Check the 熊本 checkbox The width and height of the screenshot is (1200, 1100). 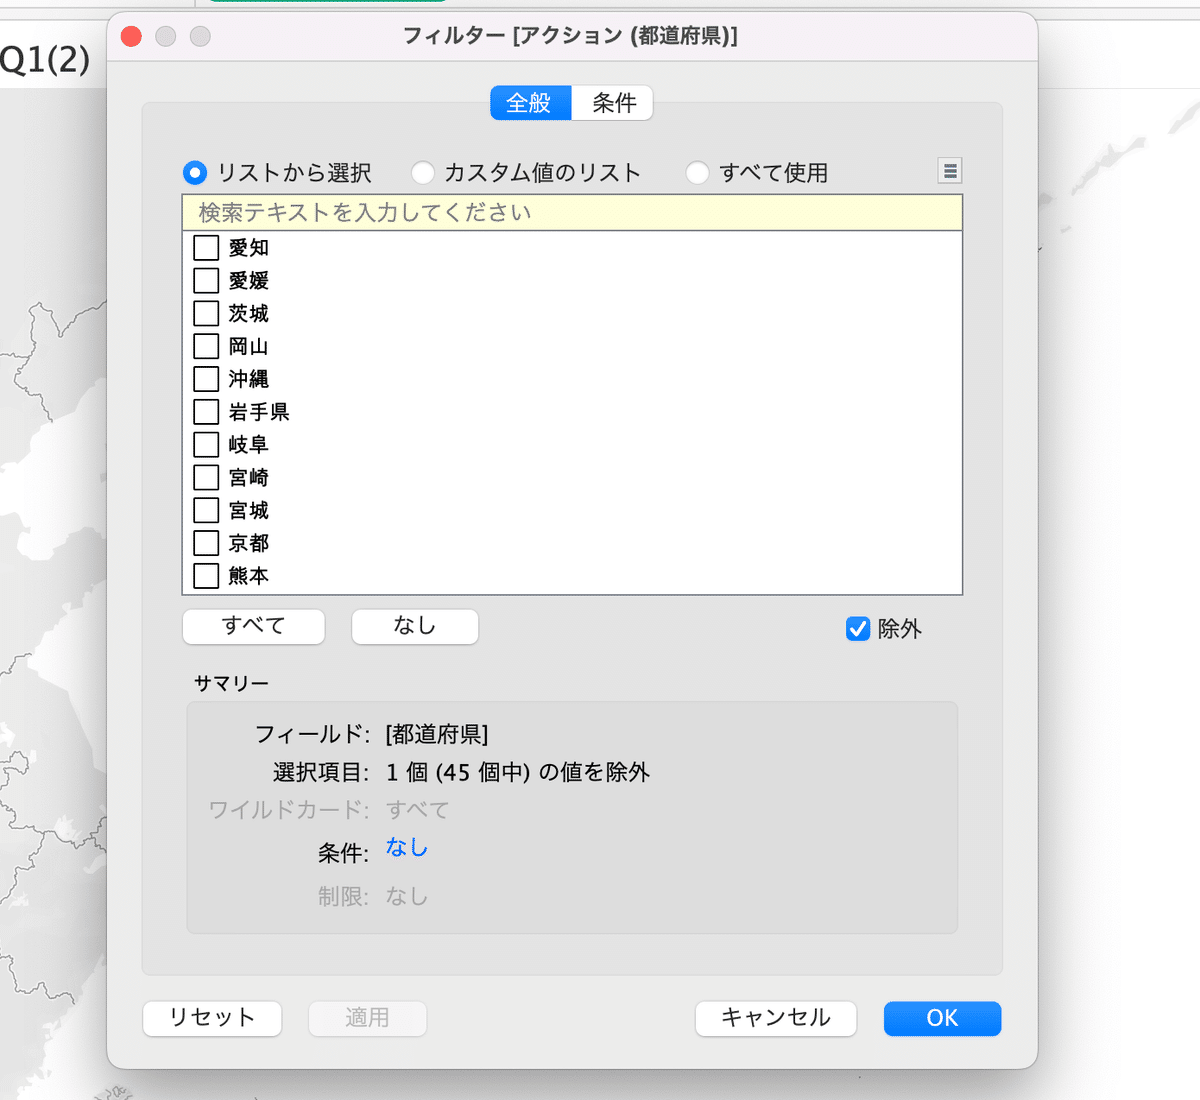(x=205, y=576)
